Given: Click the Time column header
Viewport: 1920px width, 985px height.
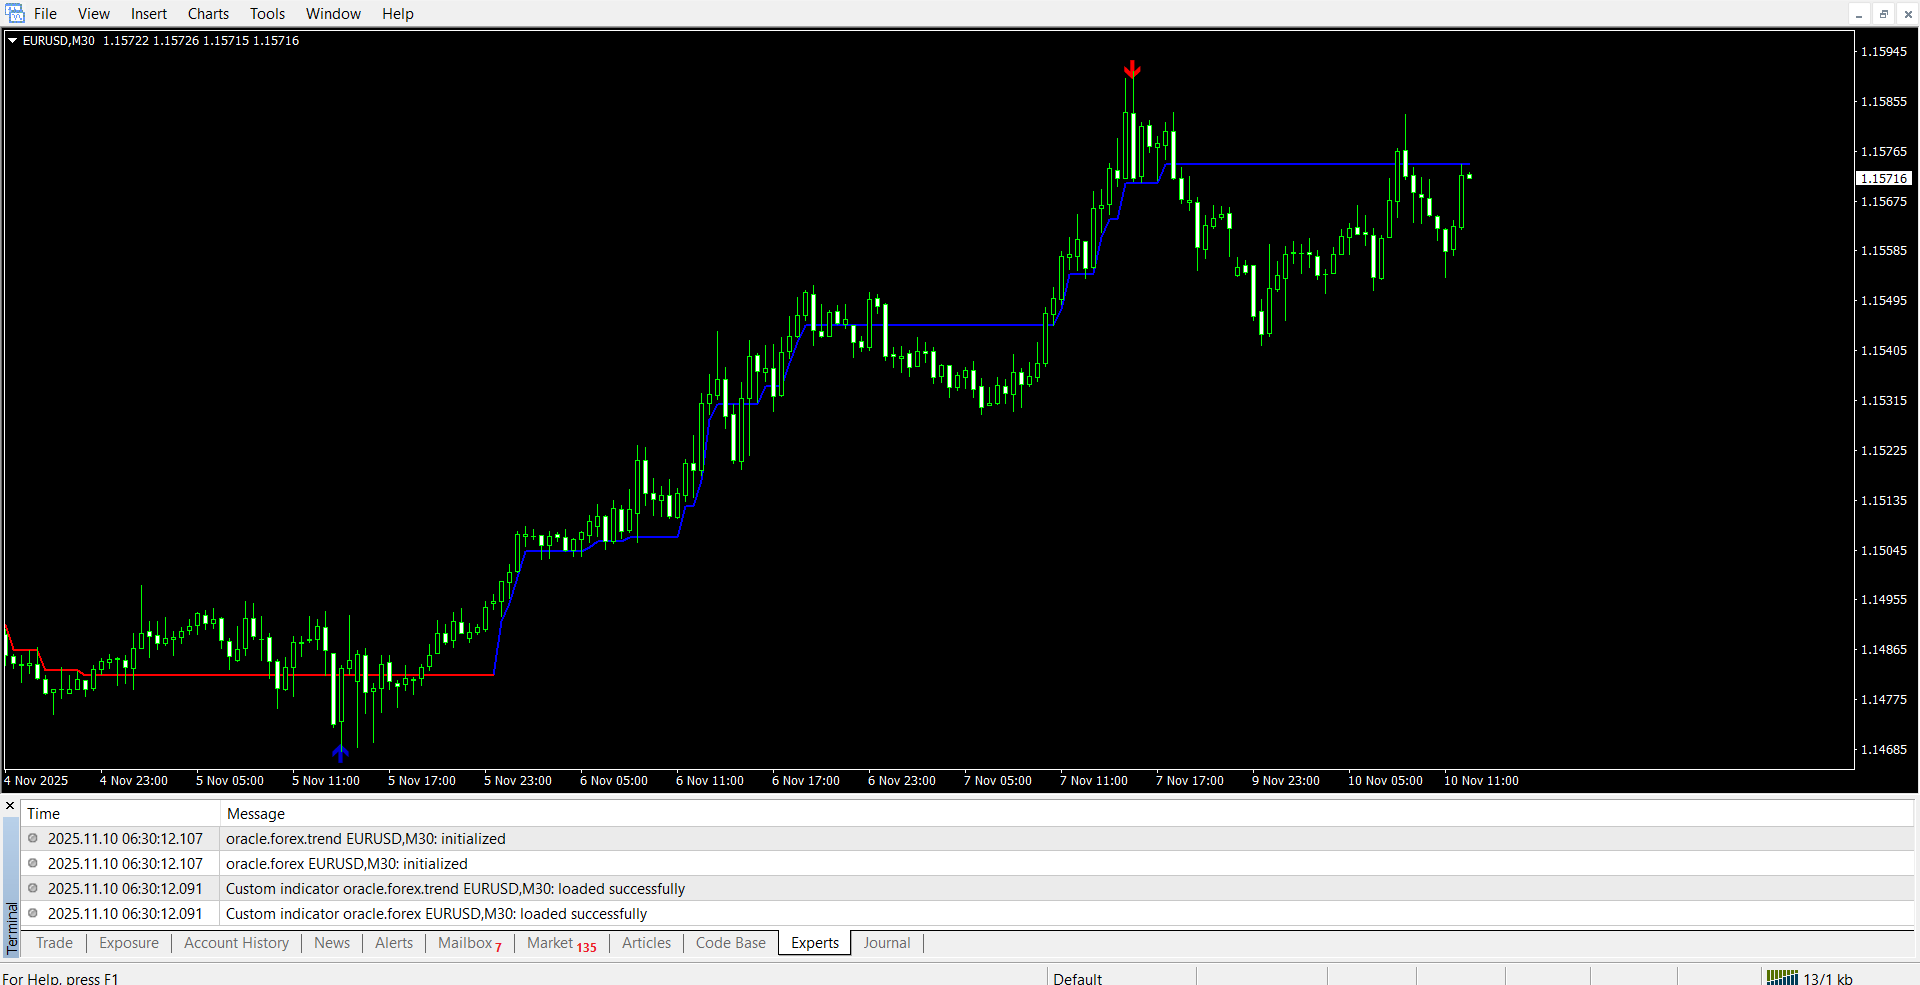Looking at the screenshot, I should (x=43, y=814).
